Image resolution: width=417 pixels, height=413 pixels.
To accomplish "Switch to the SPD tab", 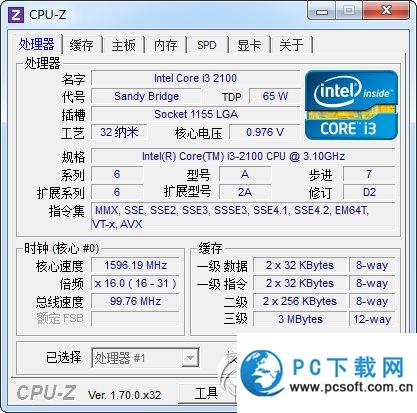I will pos(207,45).
